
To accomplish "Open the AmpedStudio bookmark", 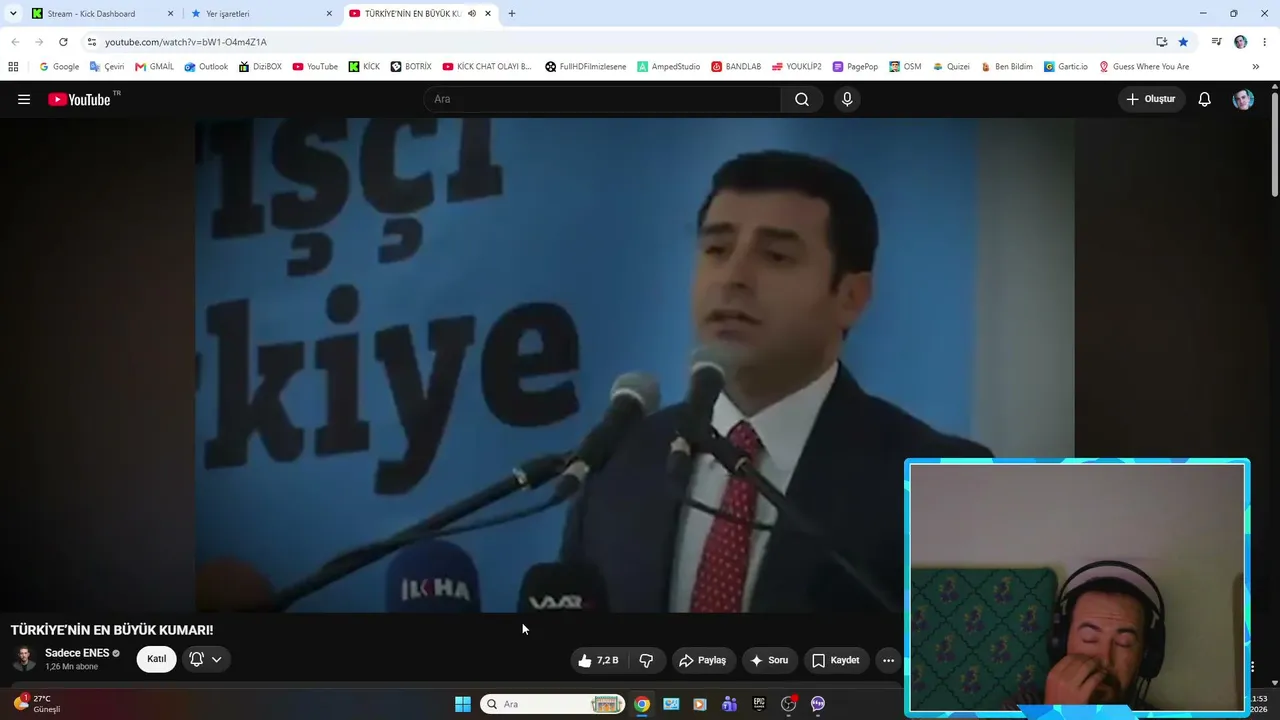I will (669, 67).
